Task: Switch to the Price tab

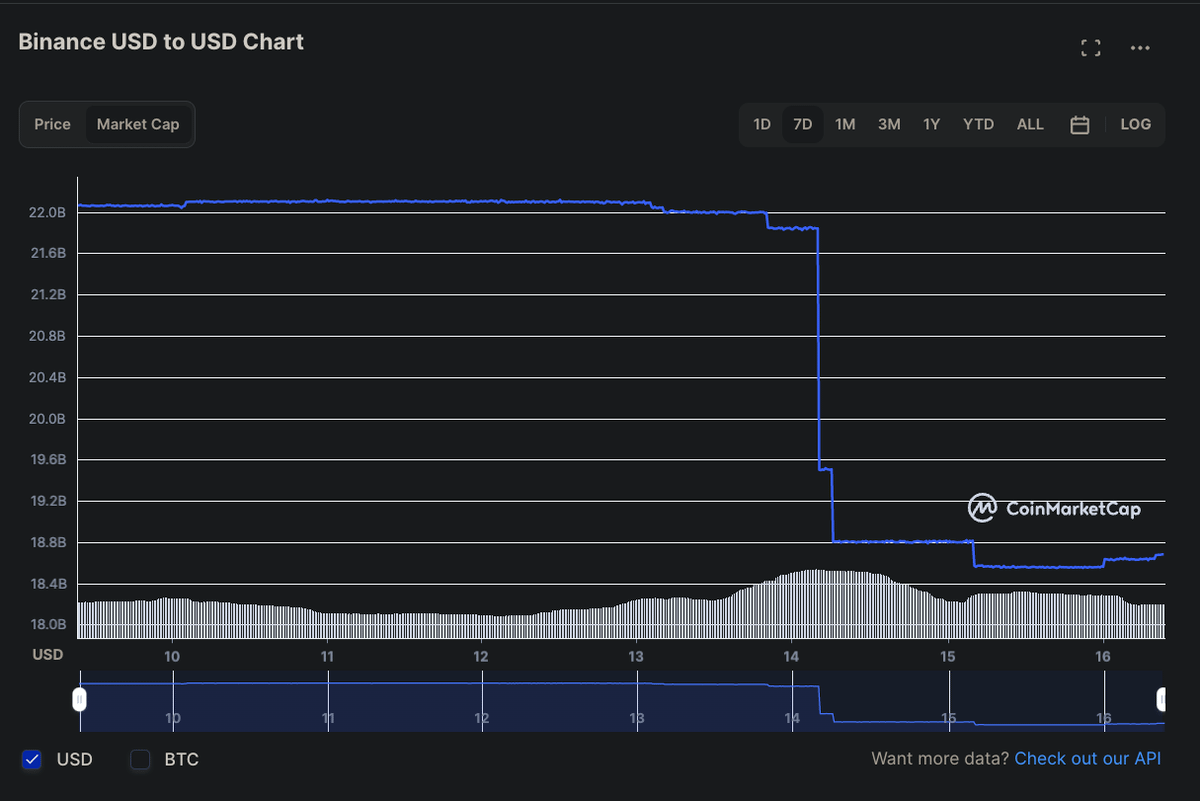Action: click(x=52, y=125)
